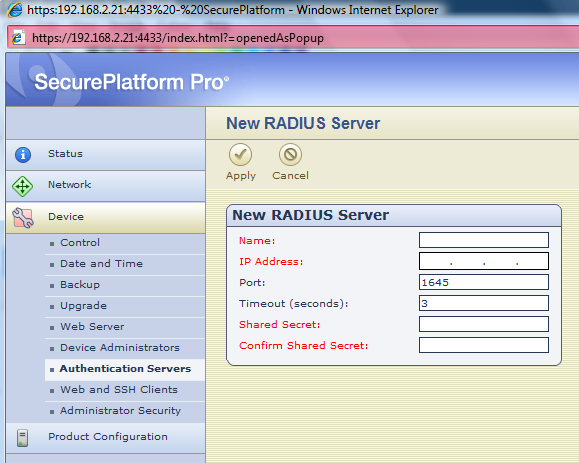The width and height of the screenshot is (579, 463).
Task: Click the Port field showing 1645
Action: click(484, 282)
